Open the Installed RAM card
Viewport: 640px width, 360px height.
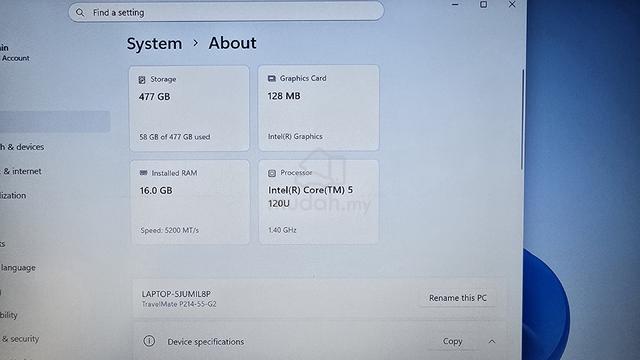tap(190, 202)
